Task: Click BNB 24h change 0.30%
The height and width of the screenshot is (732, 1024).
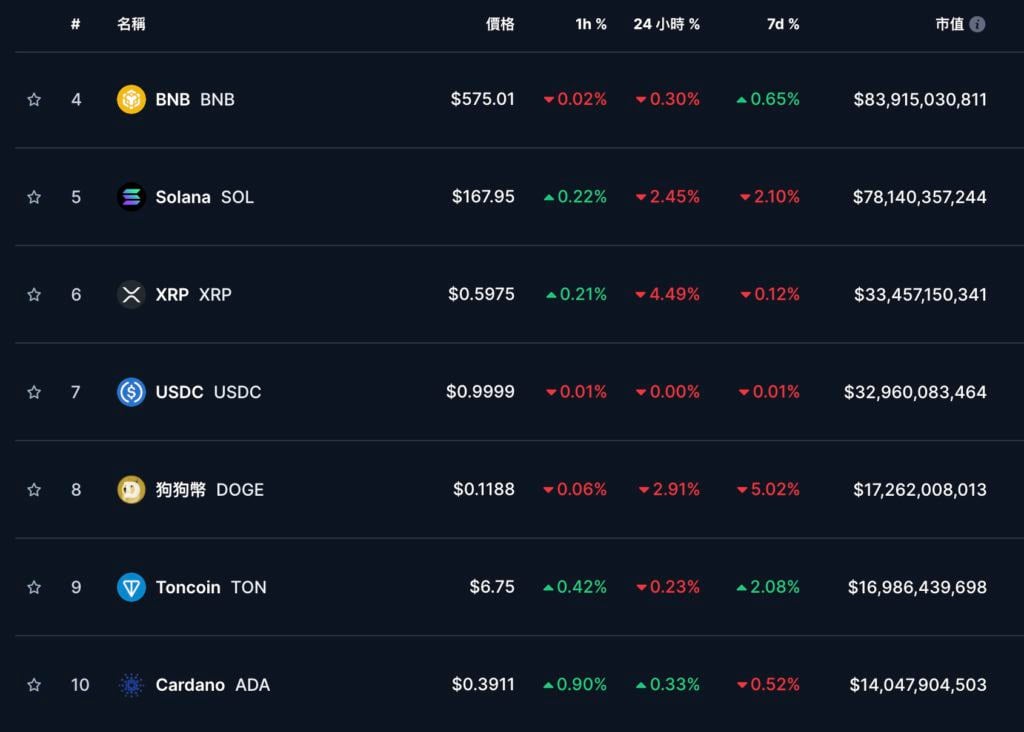Action: pyautogui.click(x=667, y=99)
